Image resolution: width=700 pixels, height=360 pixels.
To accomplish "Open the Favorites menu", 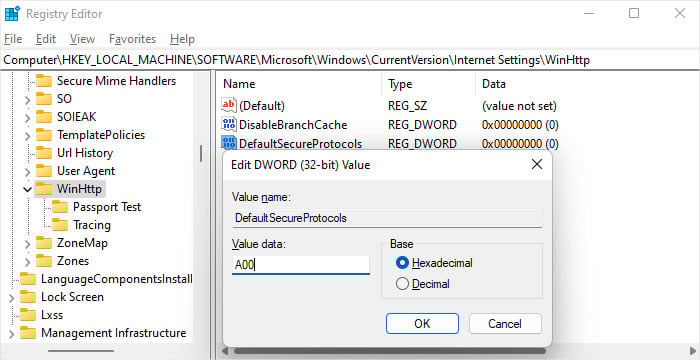I will click(x=133, y=39).
